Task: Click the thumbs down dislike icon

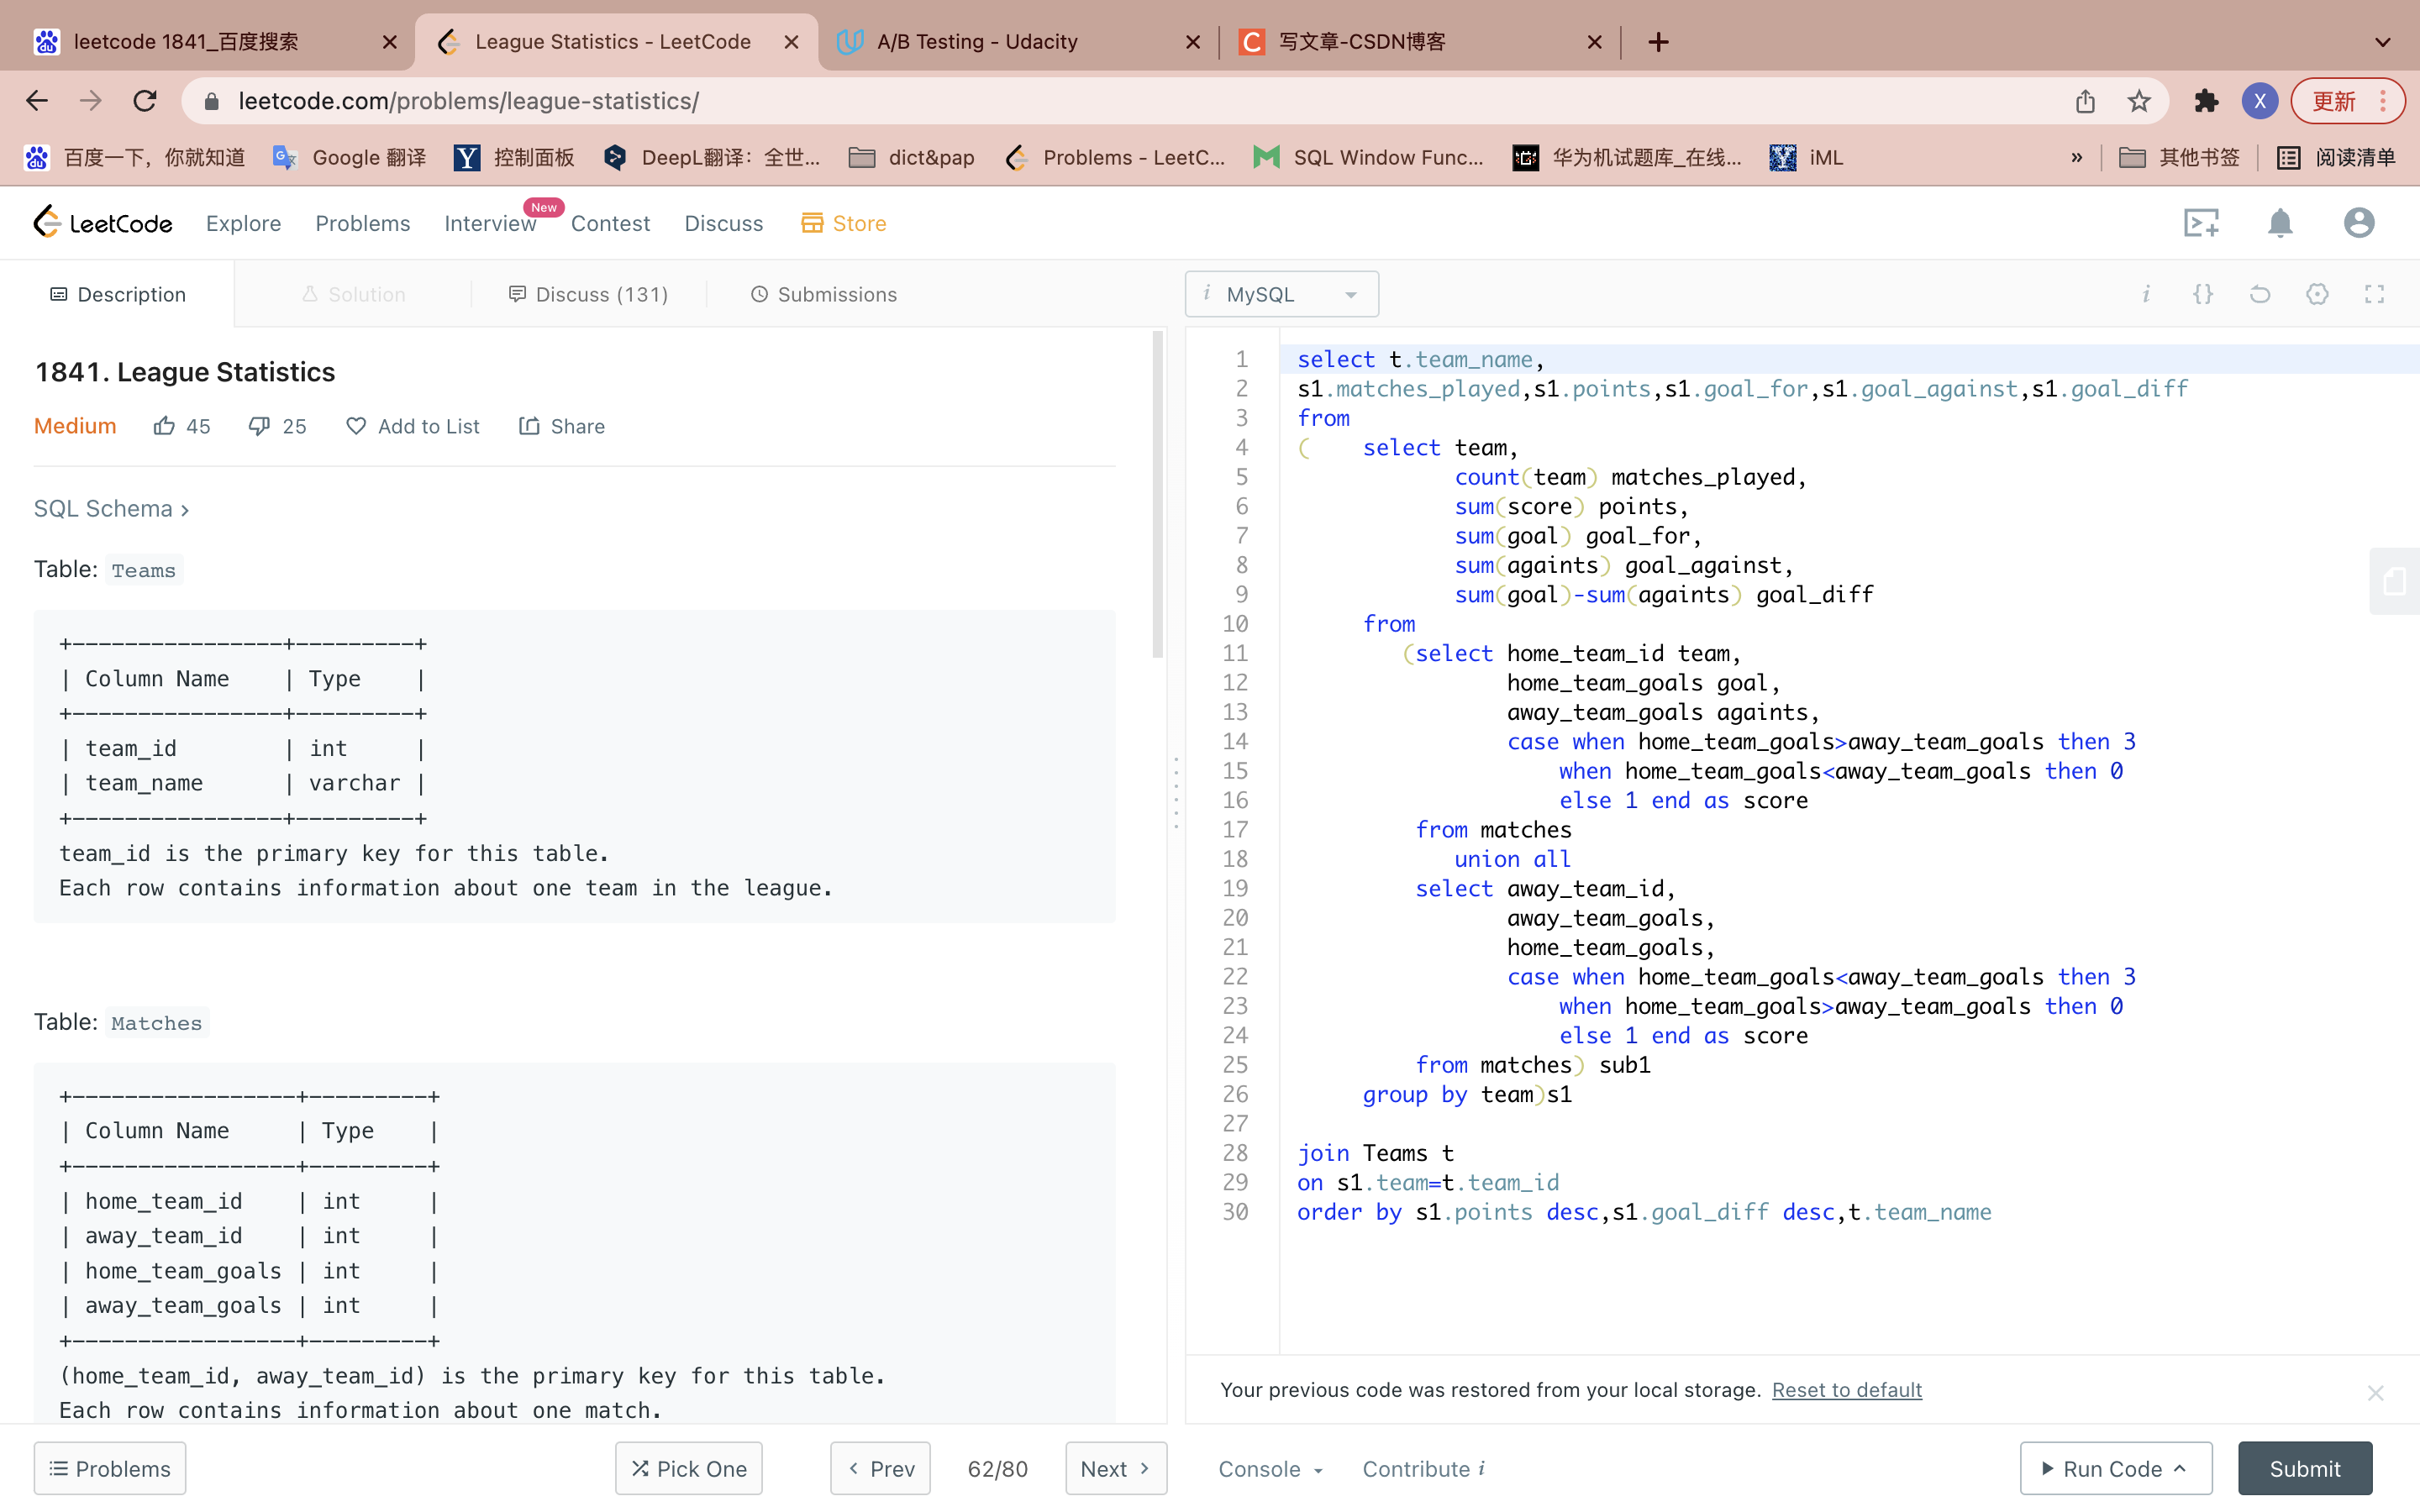Action: 259,426
